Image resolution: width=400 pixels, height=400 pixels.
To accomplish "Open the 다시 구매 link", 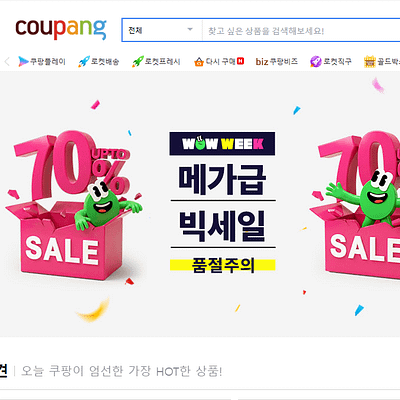I will (x=219, y=61).
